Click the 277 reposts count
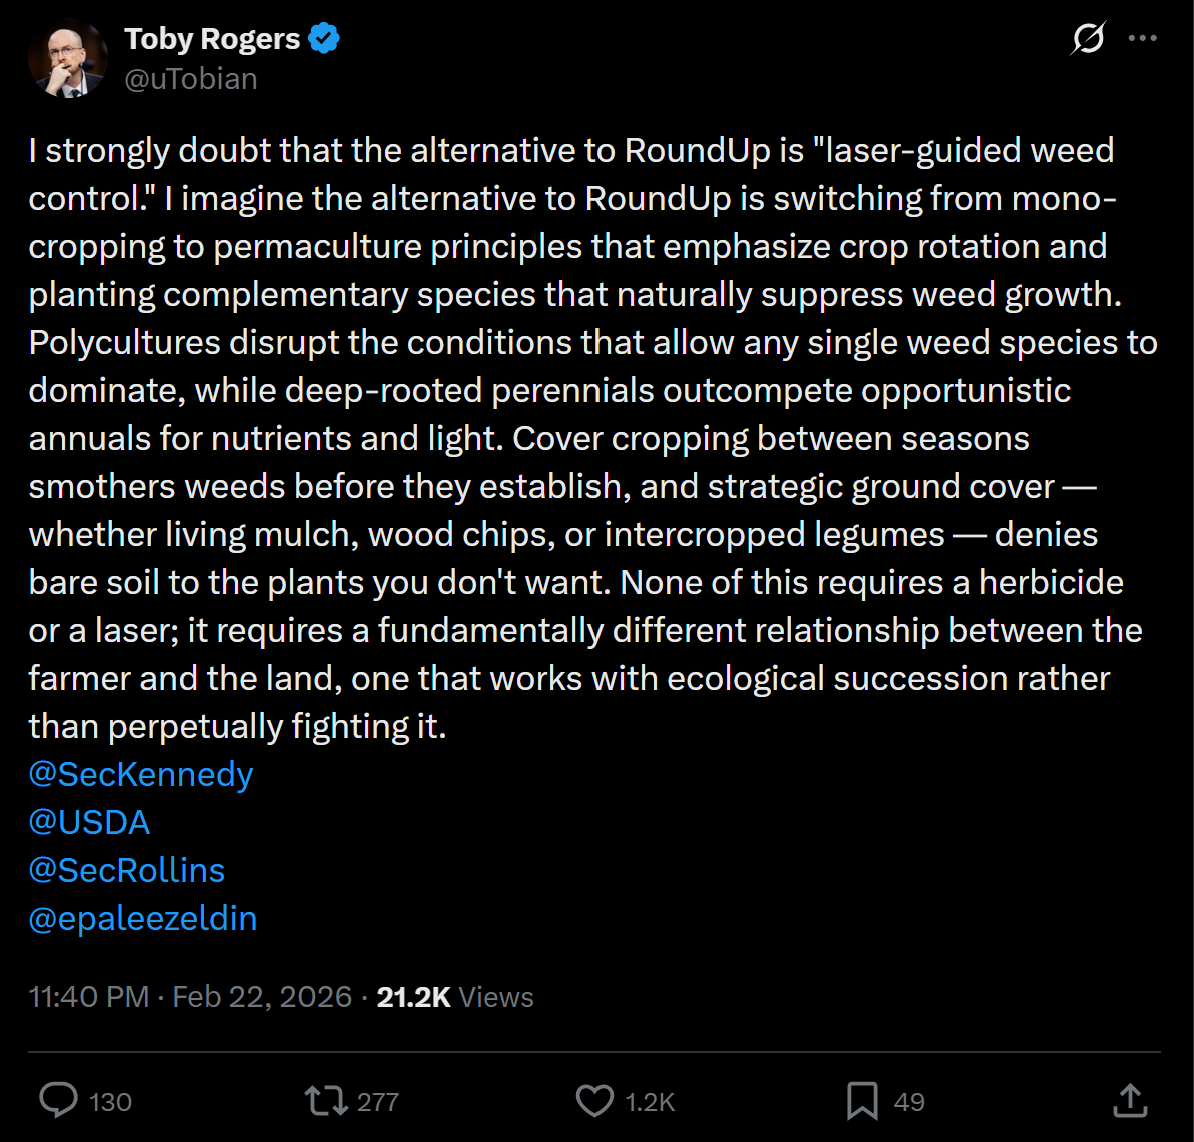 click(378, 1102)
